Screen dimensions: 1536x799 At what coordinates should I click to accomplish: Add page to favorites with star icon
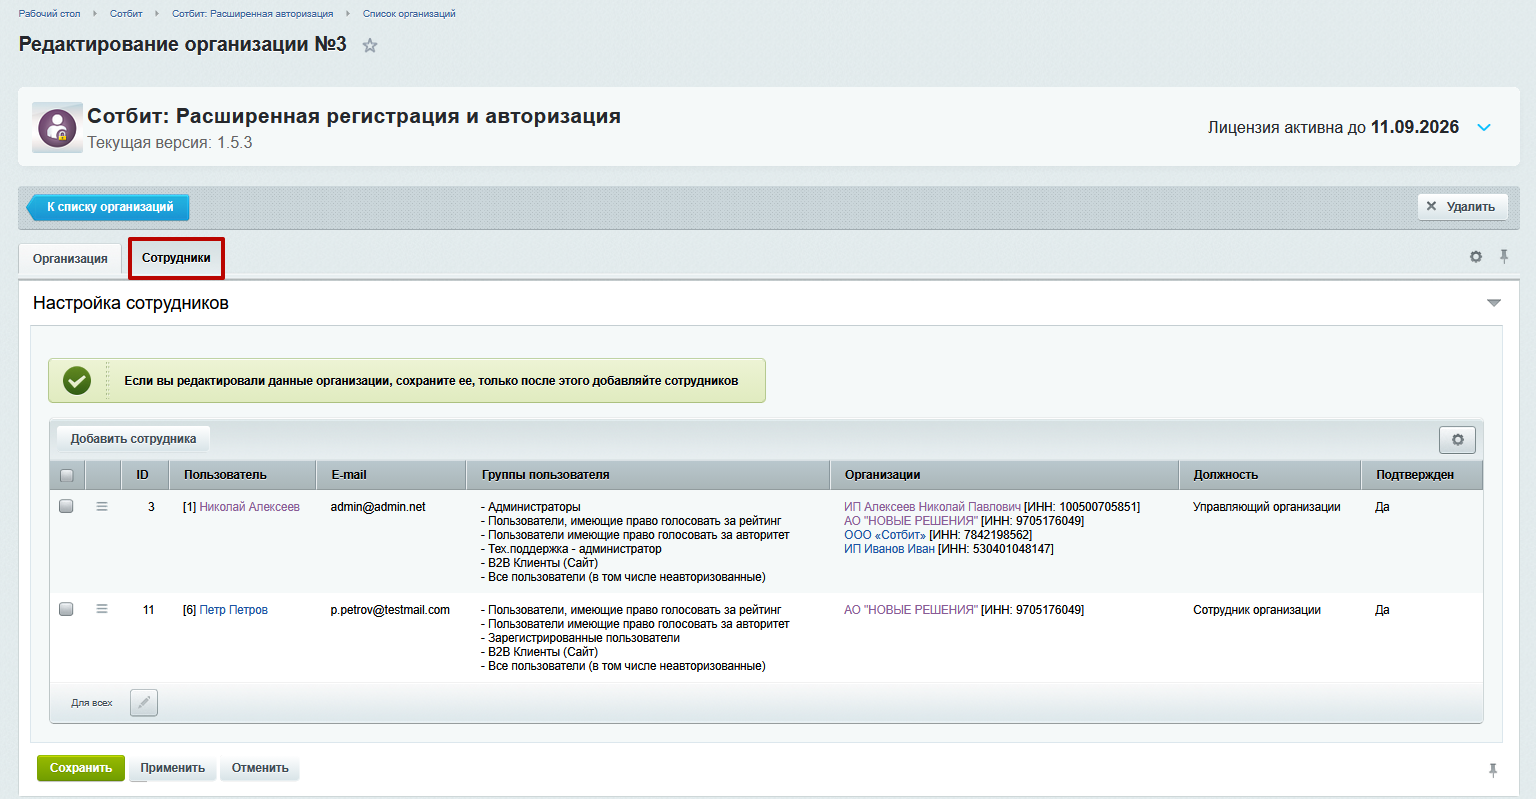coord(370,46)
